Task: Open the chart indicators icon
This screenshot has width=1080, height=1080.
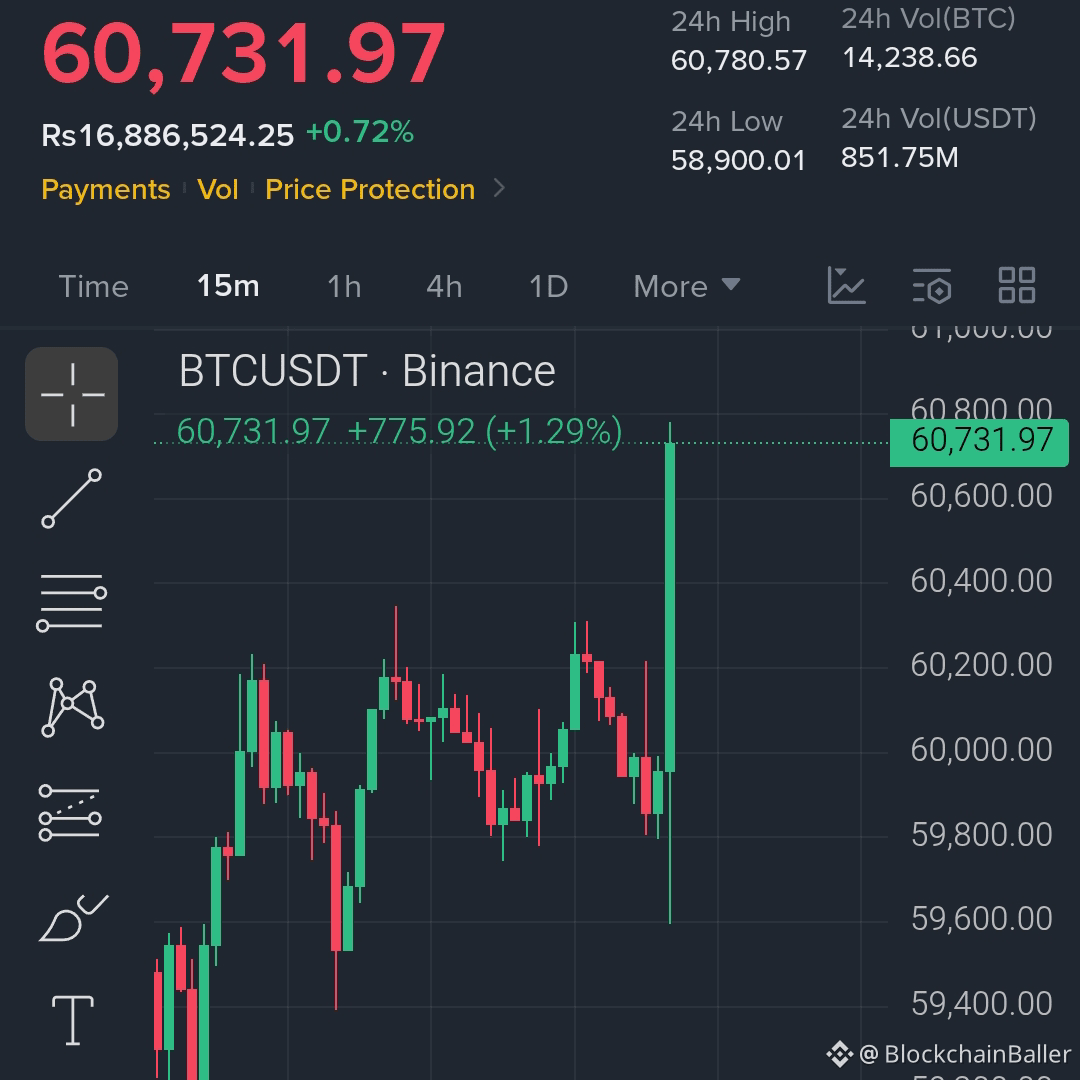Action: pyautogui.click(x=846, y=285)
